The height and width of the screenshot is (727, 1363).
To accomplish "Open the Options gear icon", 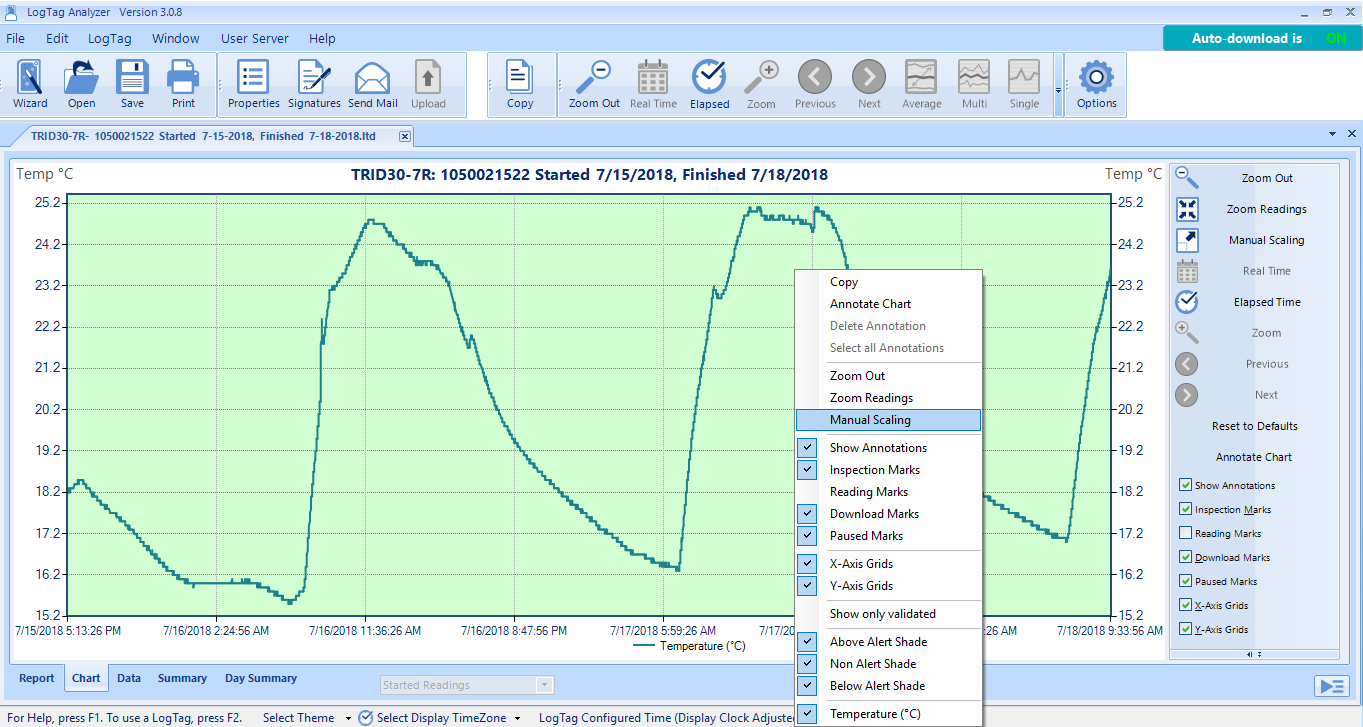I will point(1096,84).
